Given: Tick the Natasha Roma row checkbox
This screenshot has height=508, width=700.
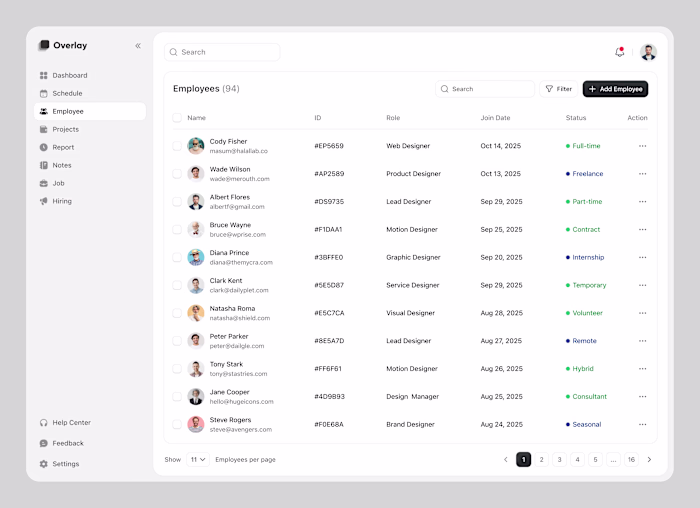Looking at the screenshot, I should 177,313.
